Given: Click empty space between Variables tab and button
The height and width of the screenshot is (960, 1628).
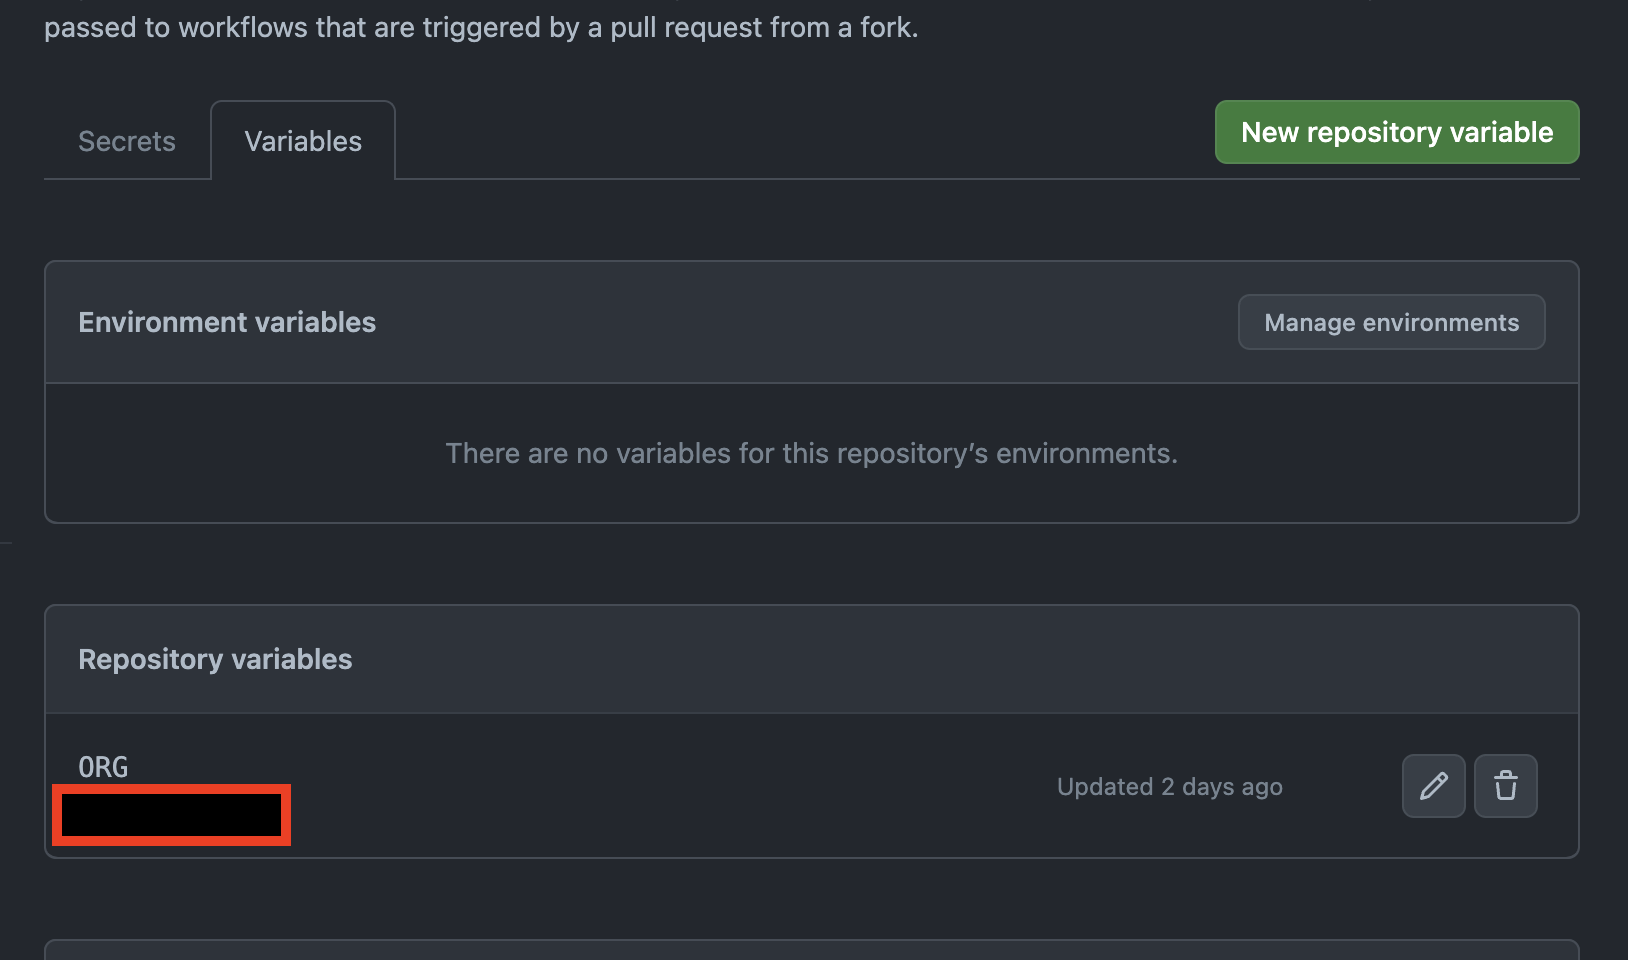Looking at the screenshot, I should [800, 140].
